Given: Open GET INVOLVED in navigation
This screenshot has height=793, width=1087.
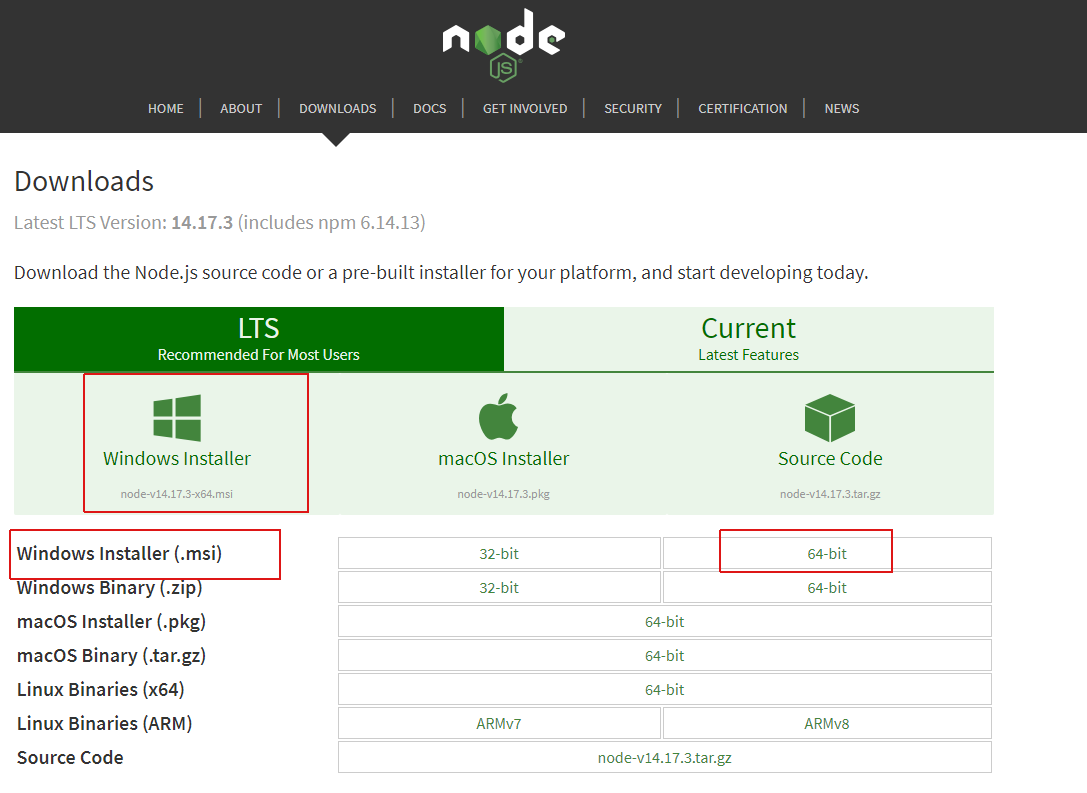Looking at the screenshot, I should click(x=525, y=109).
